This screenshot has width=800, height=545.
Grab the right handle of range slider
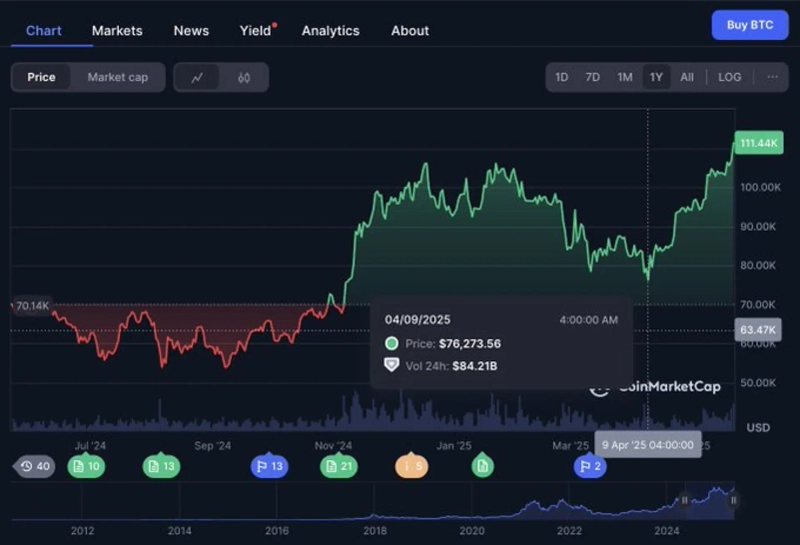pos(733,500)
